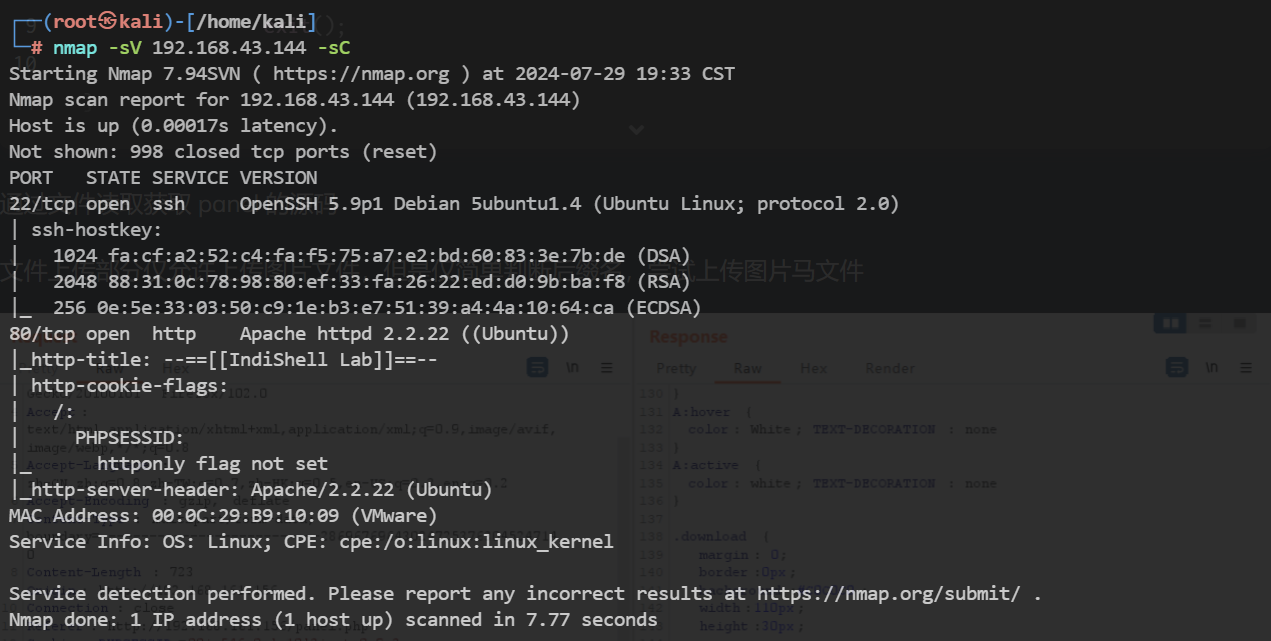Click the nmap command line in terminal
The width and height of the screenshot is (1271, 641).
201,48
